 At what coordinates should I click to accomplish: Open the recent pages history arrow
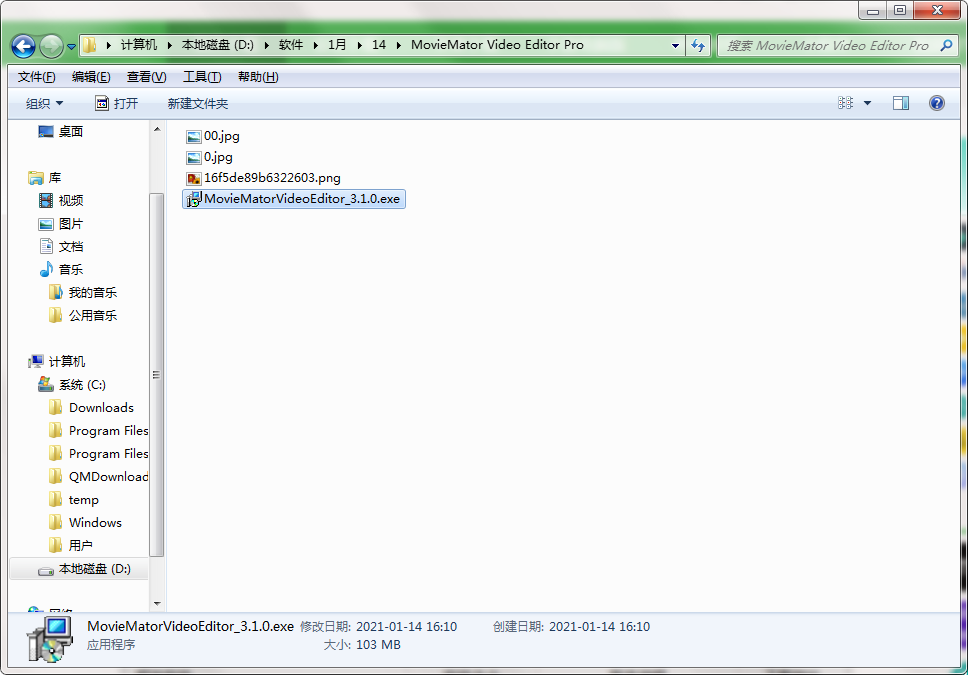tap(72, 46)
